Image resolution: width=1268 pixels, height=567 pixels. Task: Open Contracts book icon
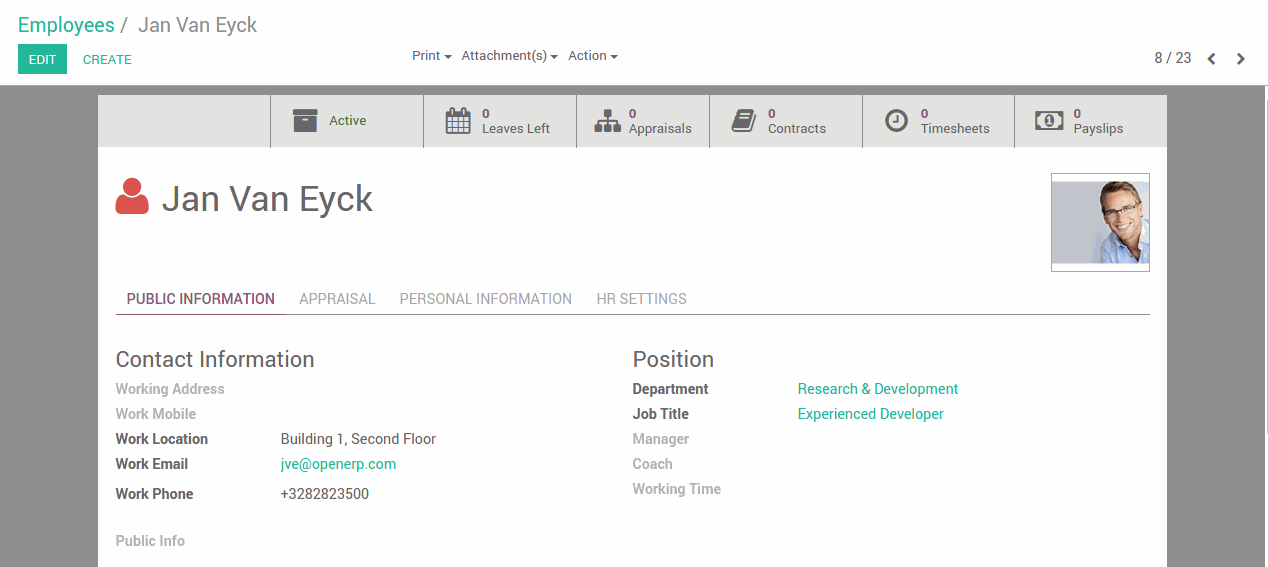pos(743,121)
